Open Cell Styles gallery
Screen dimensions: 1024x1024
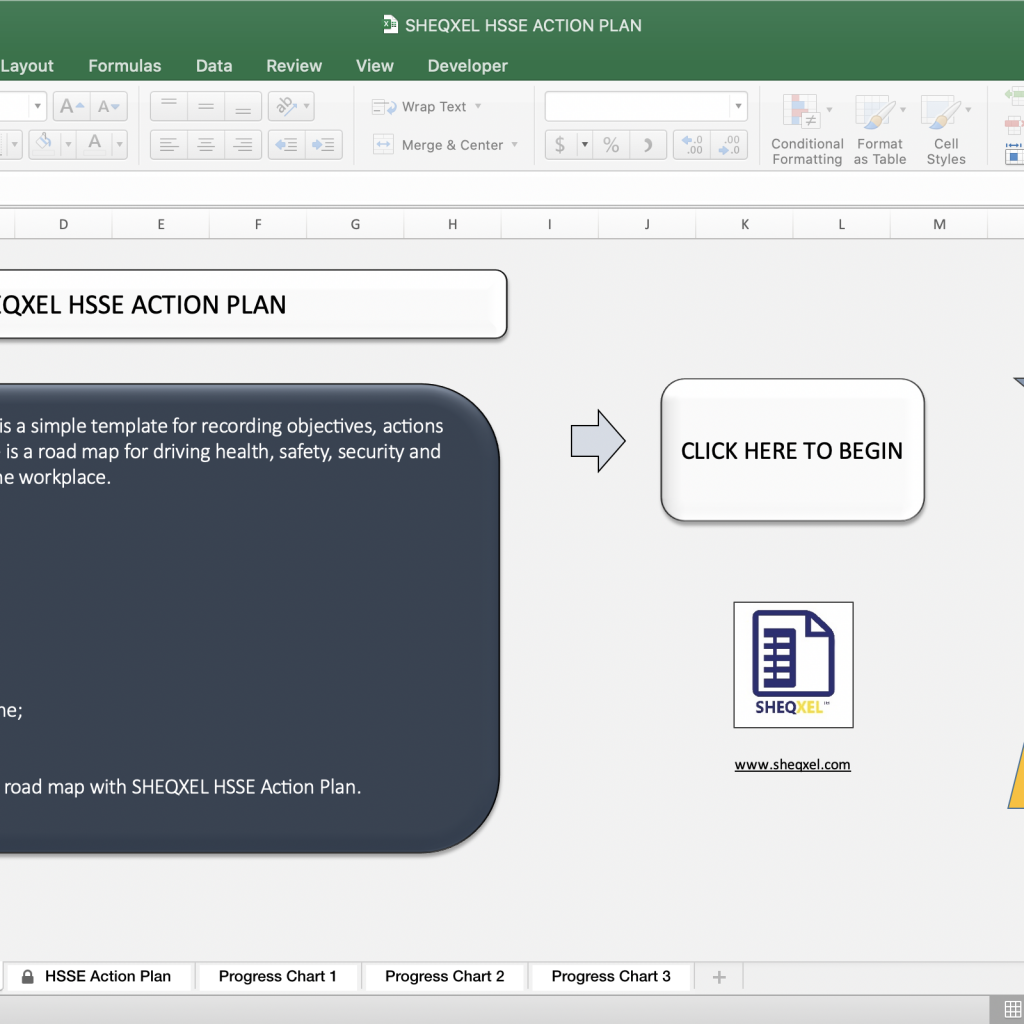tap(945, 130)
